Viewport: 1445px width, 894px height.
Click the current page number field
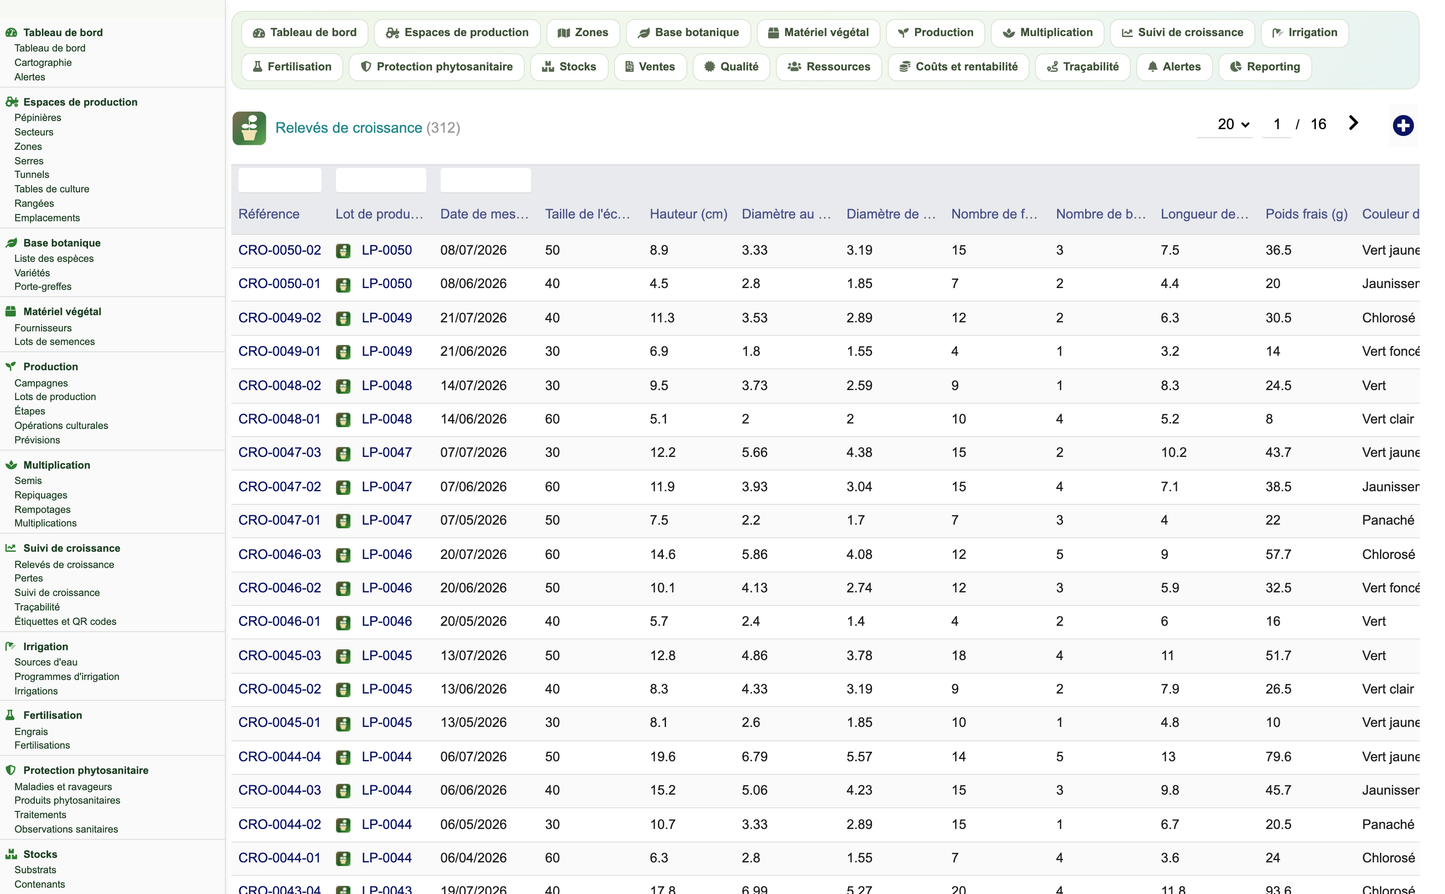pos(1277,124)
